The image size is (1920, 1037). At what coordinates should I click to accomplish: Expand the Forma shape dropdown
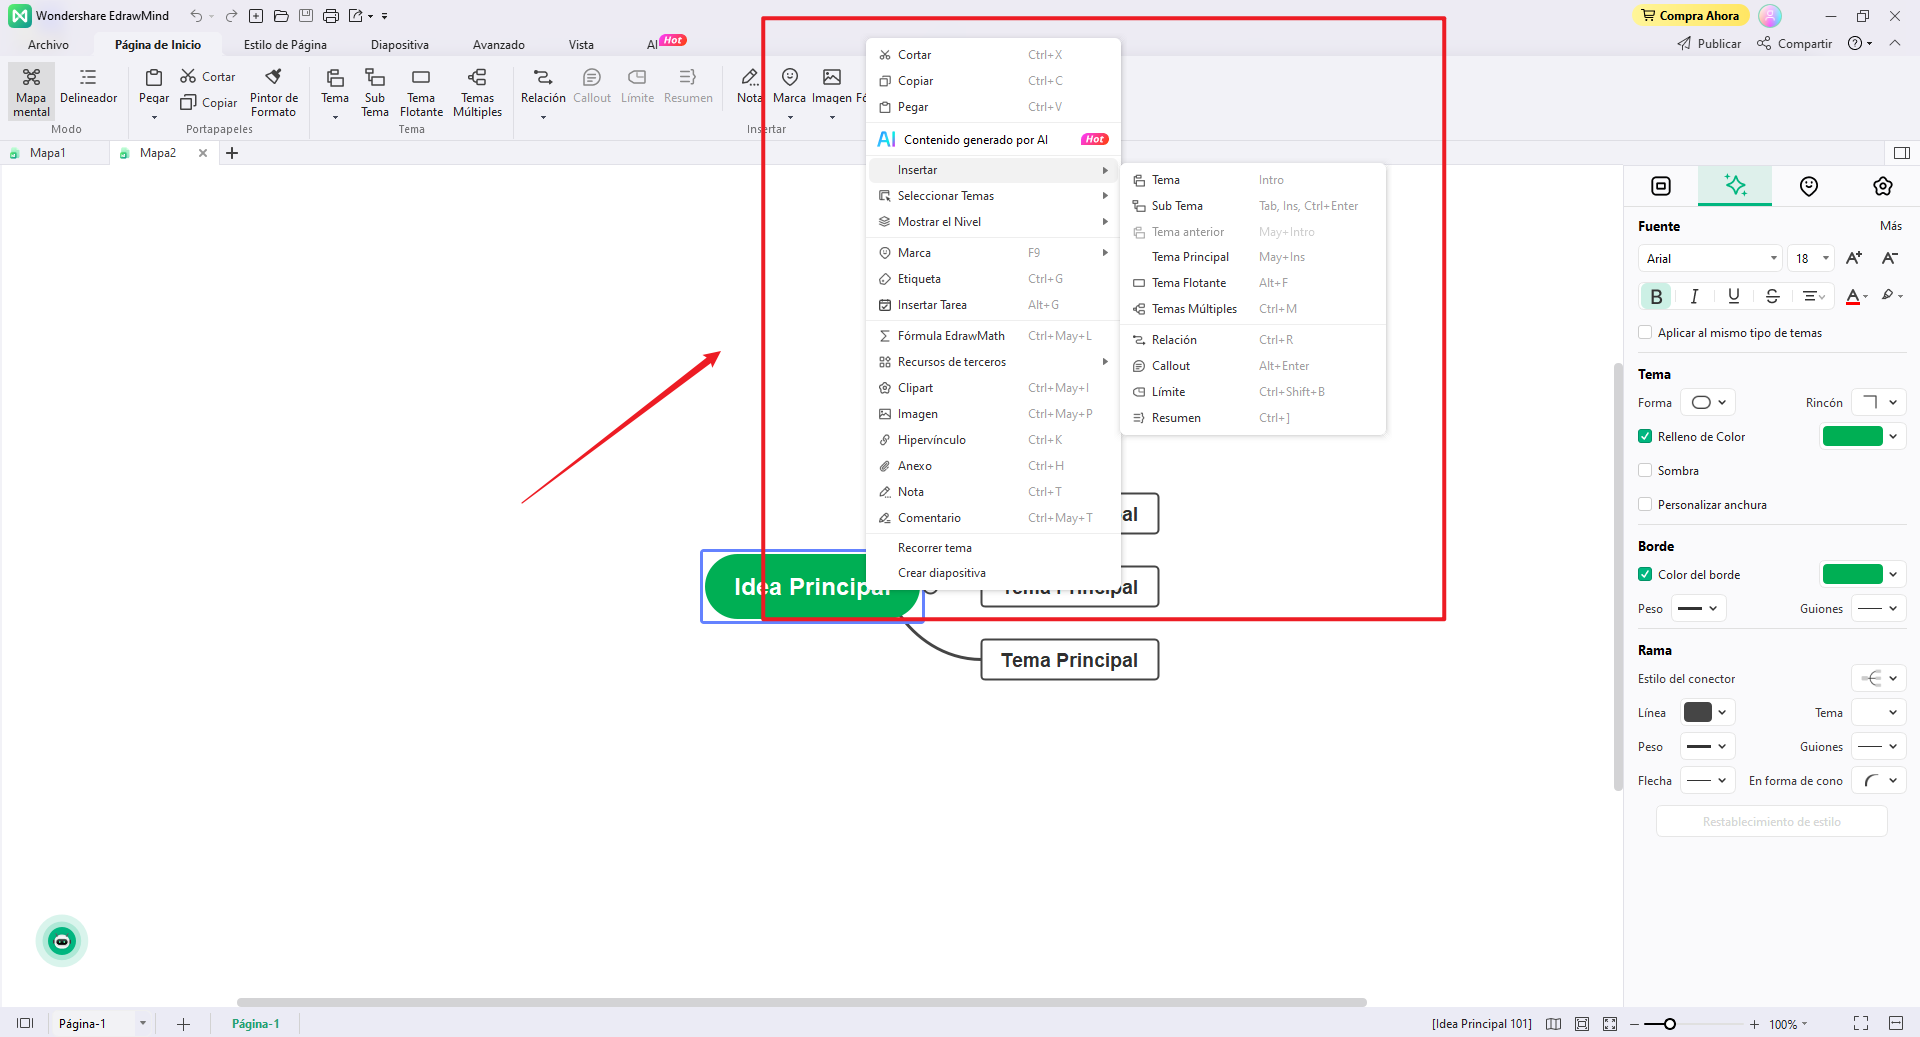[1708, 403]
